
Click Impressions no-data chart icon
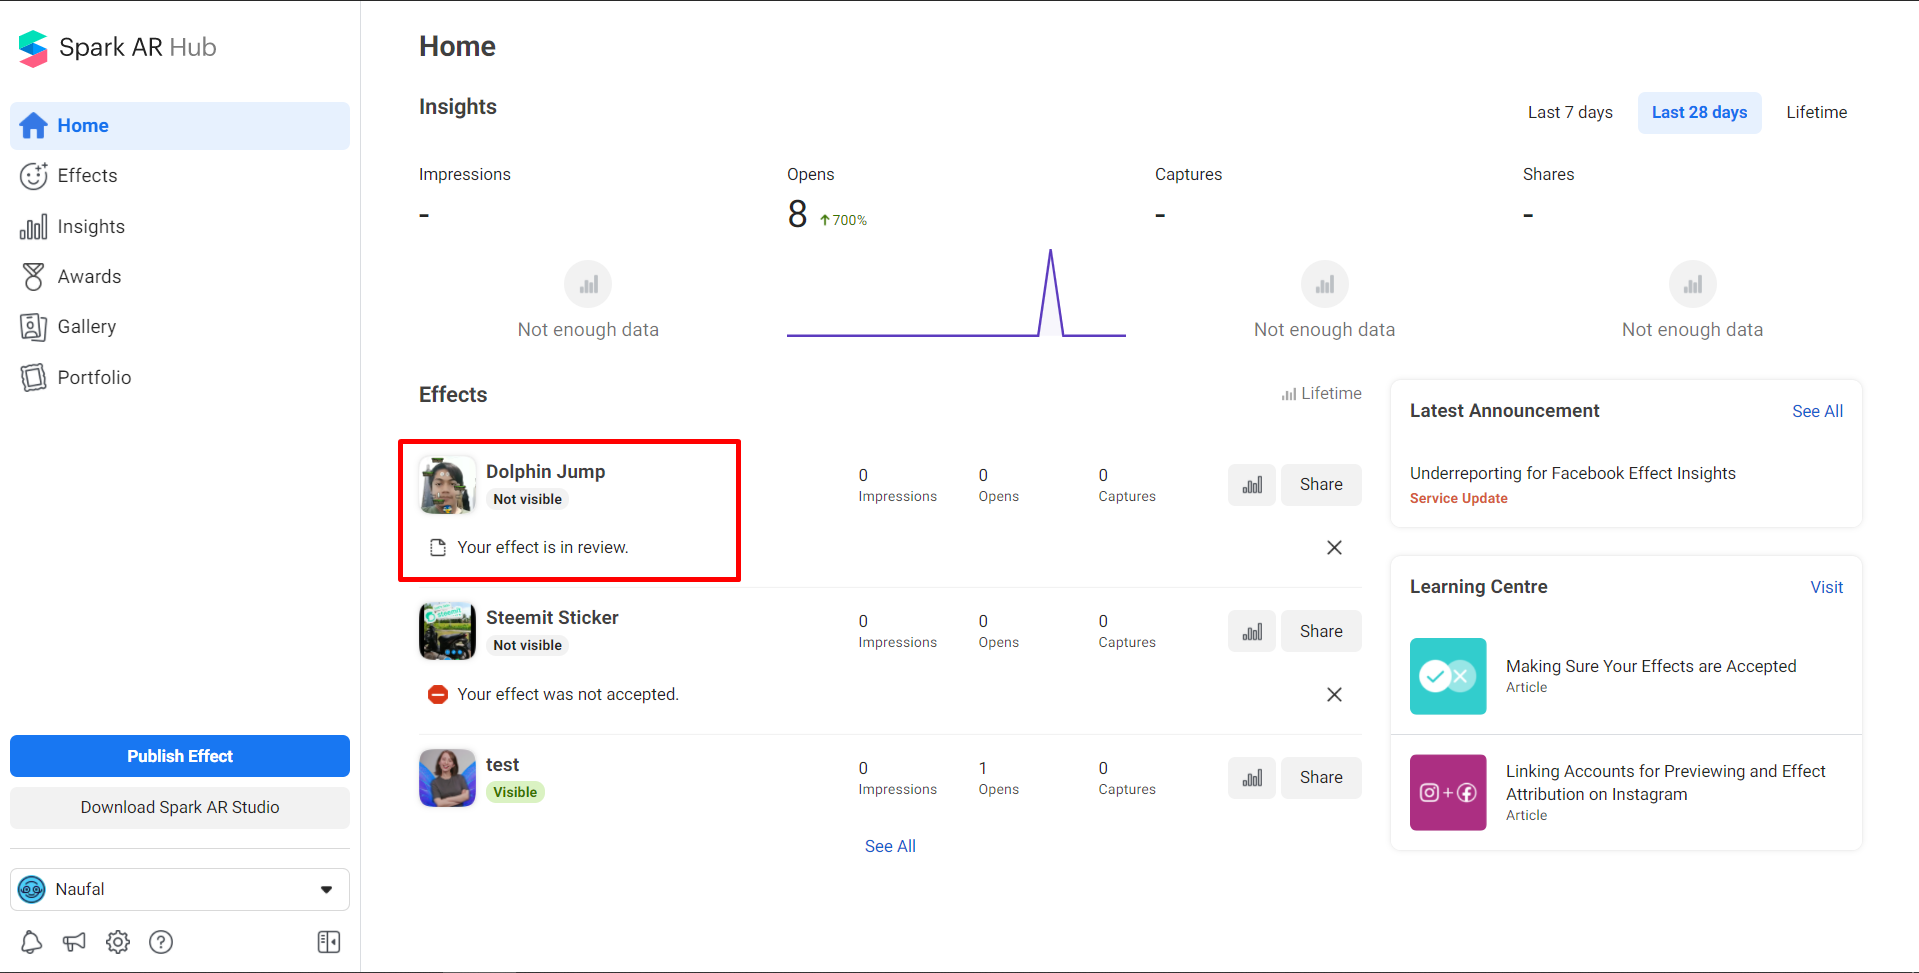[x=588, y=285]
